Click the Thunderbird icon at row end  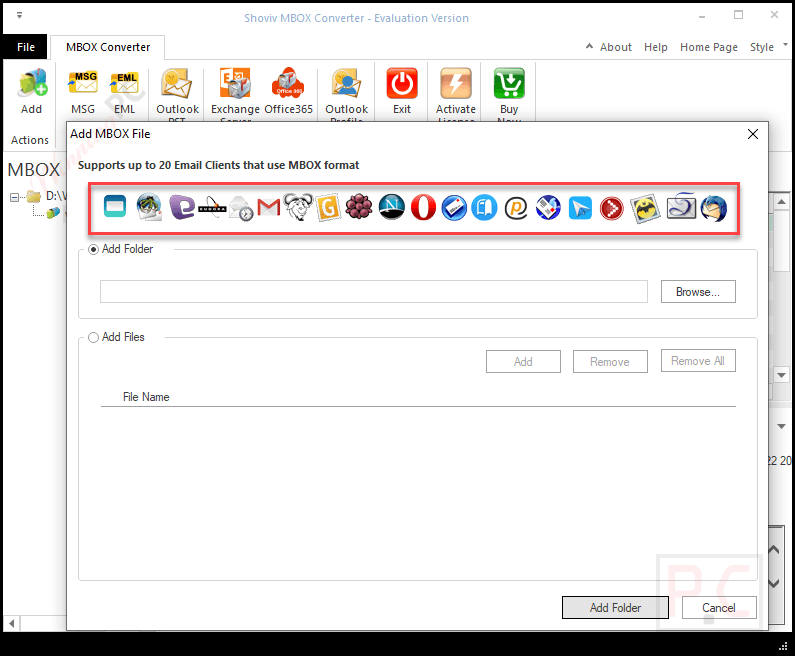pyautogui.click(x=714, y=208)
